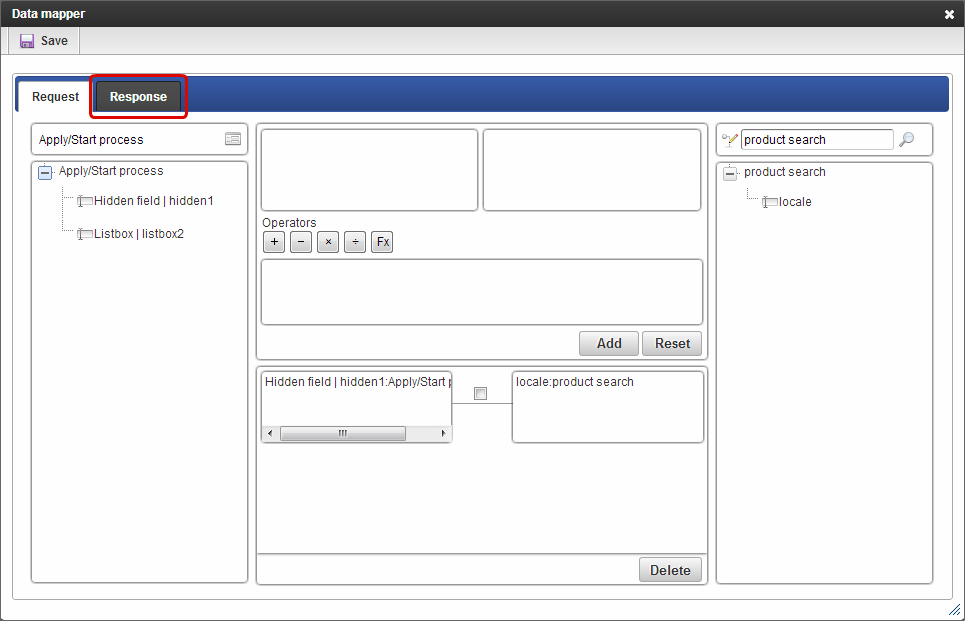Screen dimensions: 965x621
Task: Click the upper left expression input box
Action: point(369,170)
